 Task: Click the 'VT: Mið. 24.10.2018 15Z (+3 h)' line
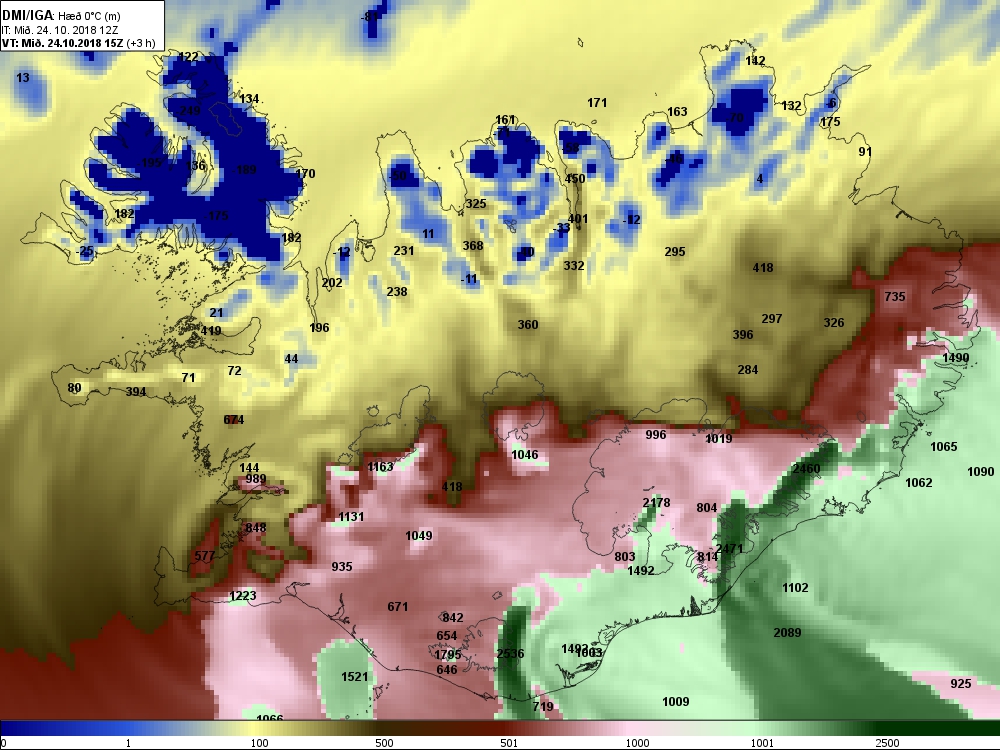pos(78,43)
